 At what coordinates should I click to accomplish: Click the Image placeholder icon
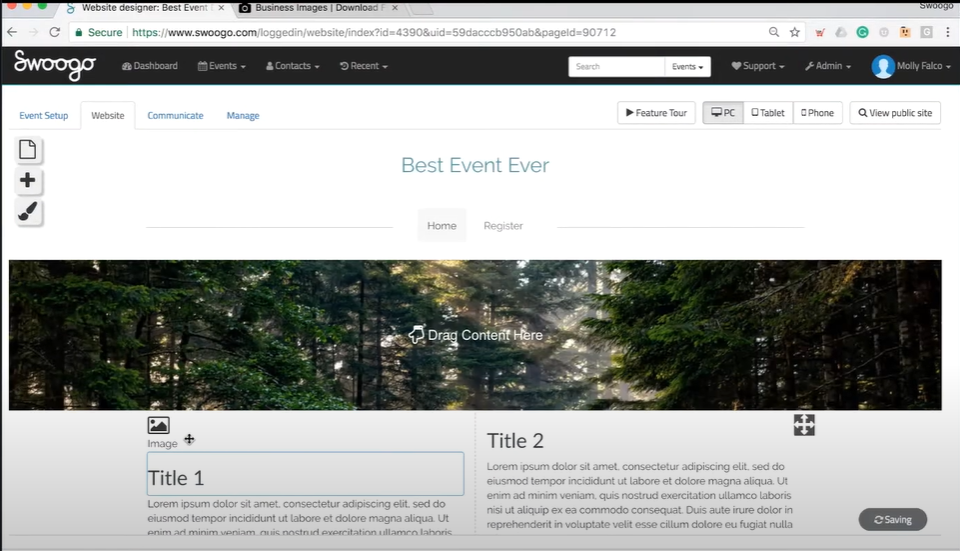click(x=158, y=425)
